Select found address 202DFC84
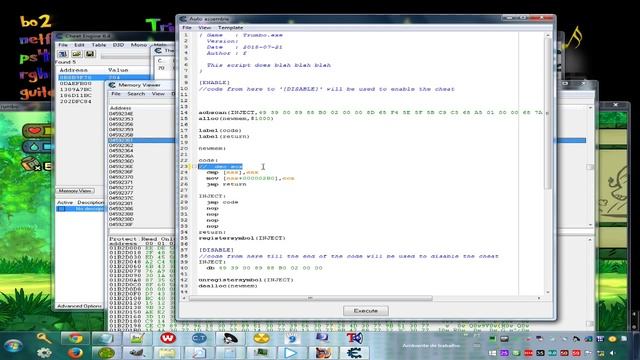Screen dimensions: 640x360 coord(76,101)
